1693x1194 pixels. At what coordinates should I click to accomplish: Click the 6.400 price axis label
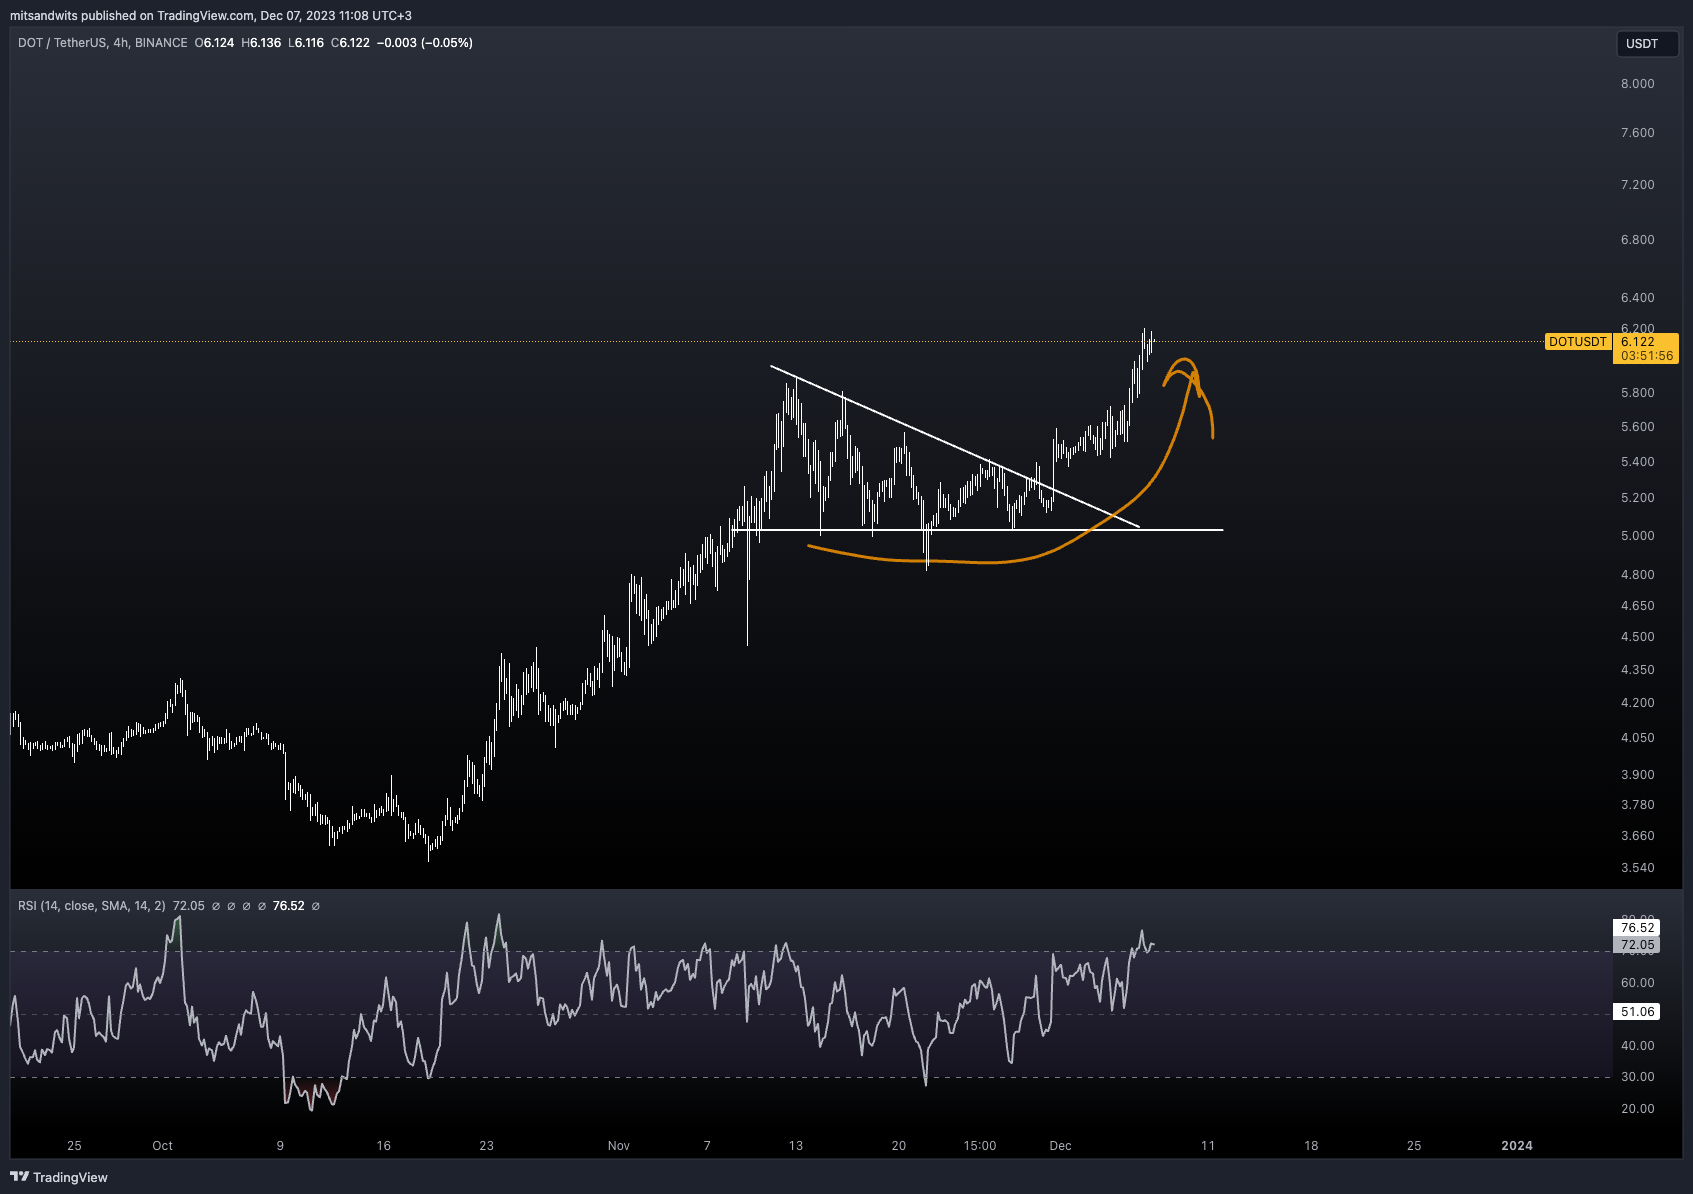tap(1637, 298)
